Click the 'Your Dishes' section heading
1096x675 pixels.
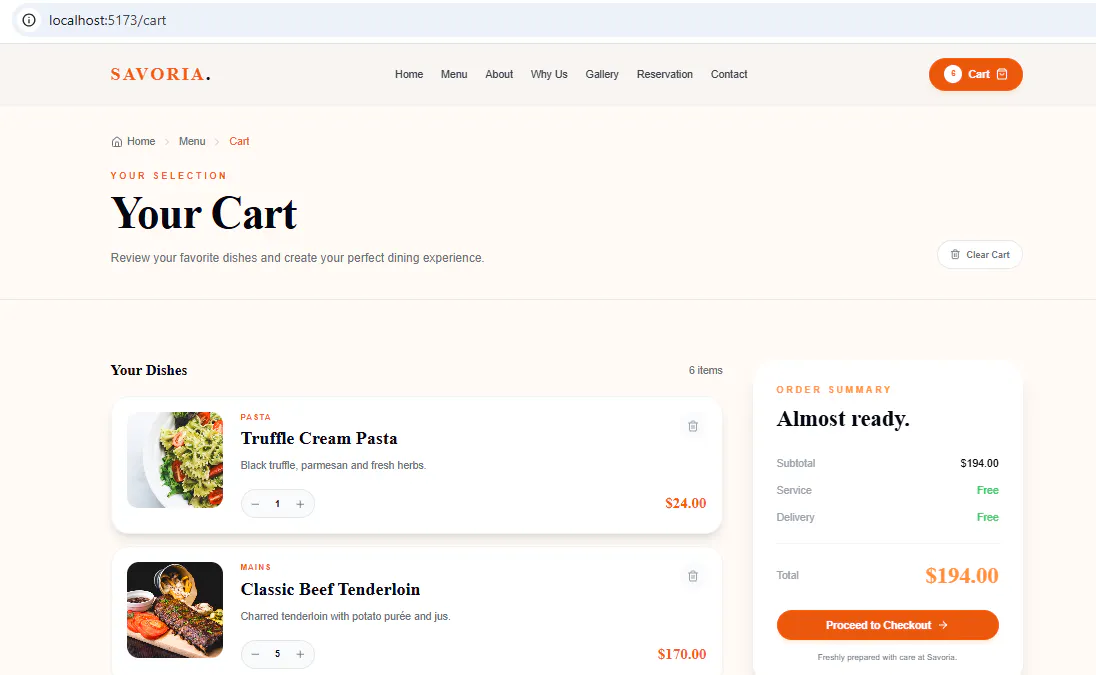pyautogui.click(x=149, y=370)
